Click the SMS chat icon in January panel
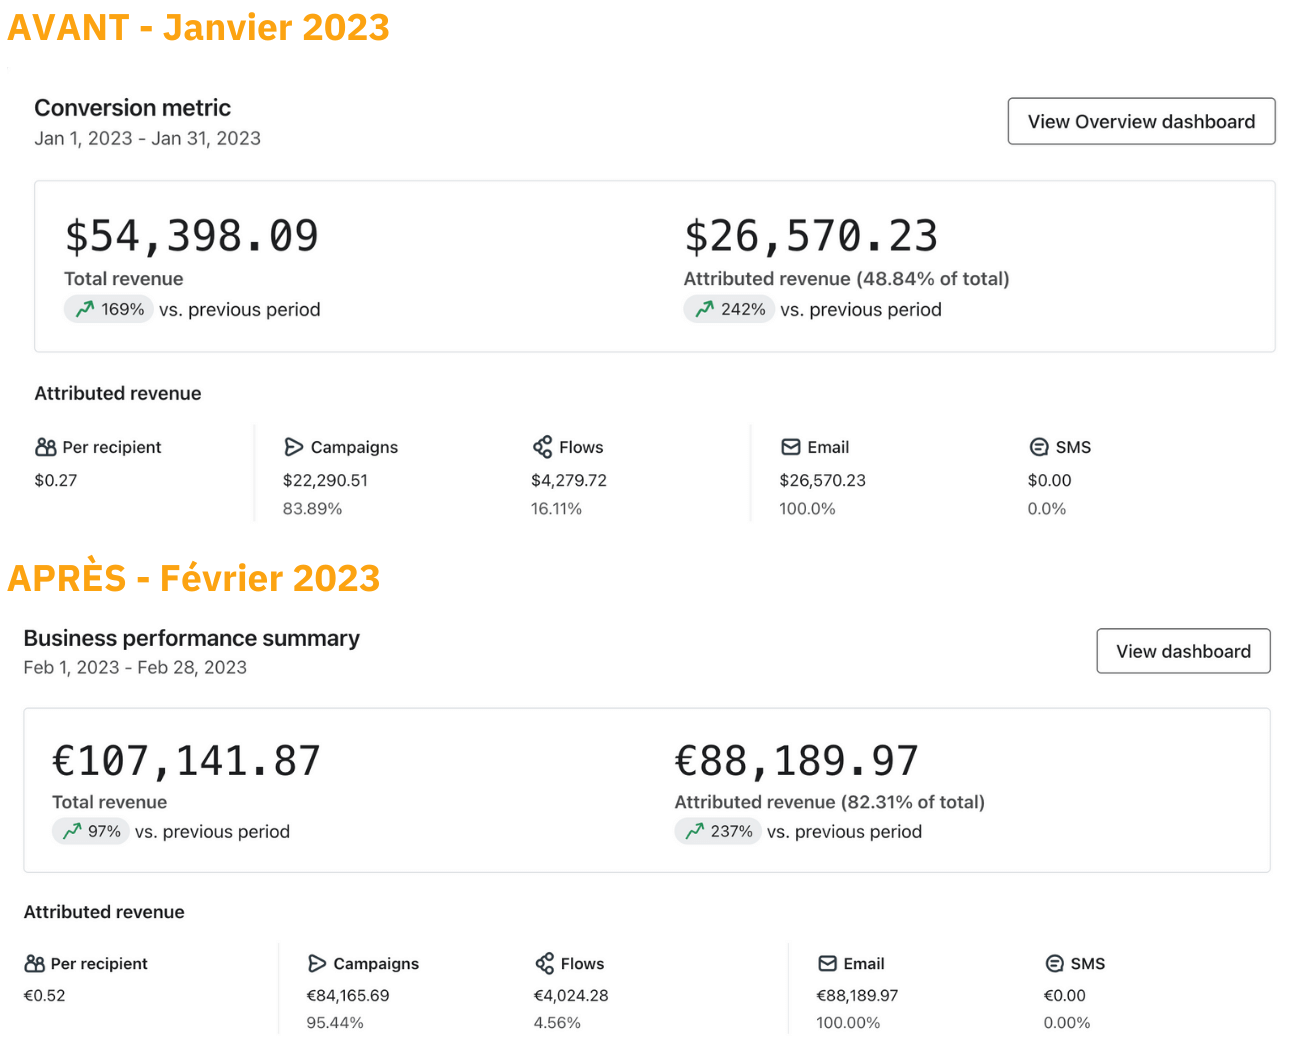1291x1063 pixels. pyautogui.click(x=1039, y=447)
